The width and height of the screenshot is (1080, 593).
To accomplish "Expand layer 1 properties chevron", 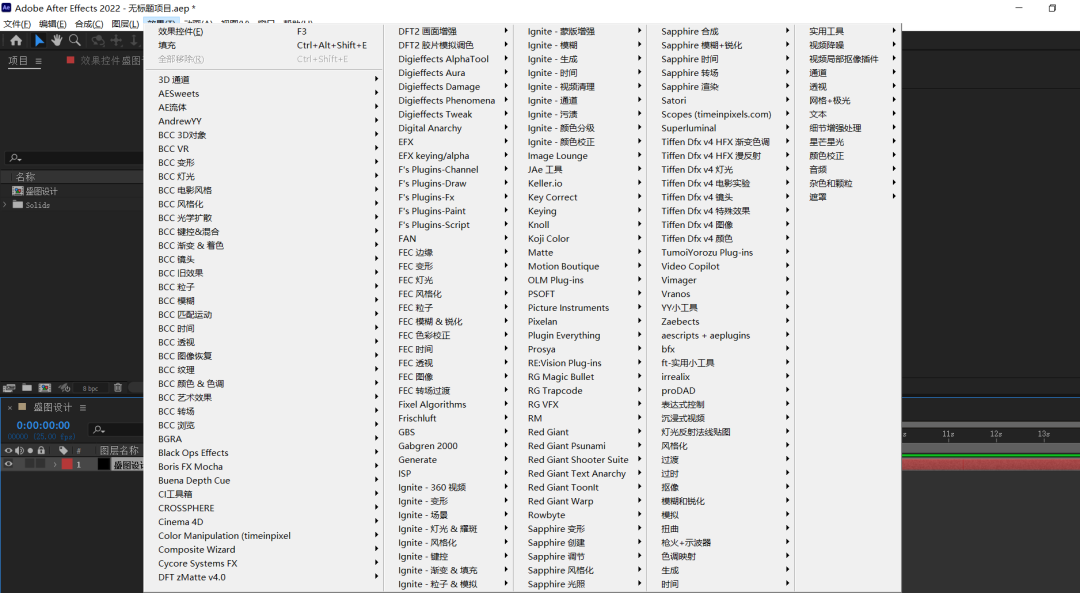I will pos(55,464).
